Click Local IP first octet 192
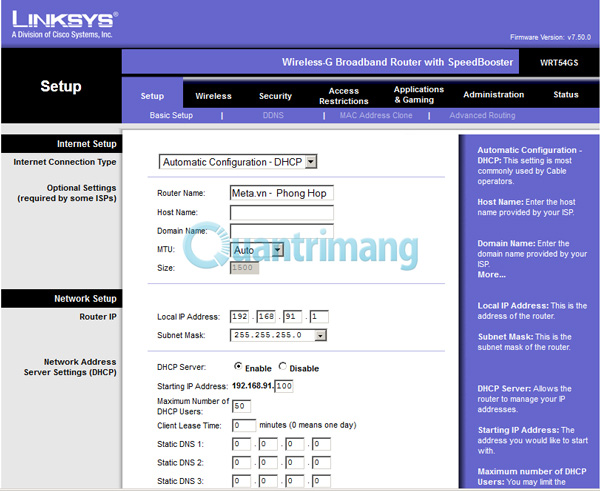The width and height of the screenshot is (600, 491). pyautogui.click(x=240, y=316)
